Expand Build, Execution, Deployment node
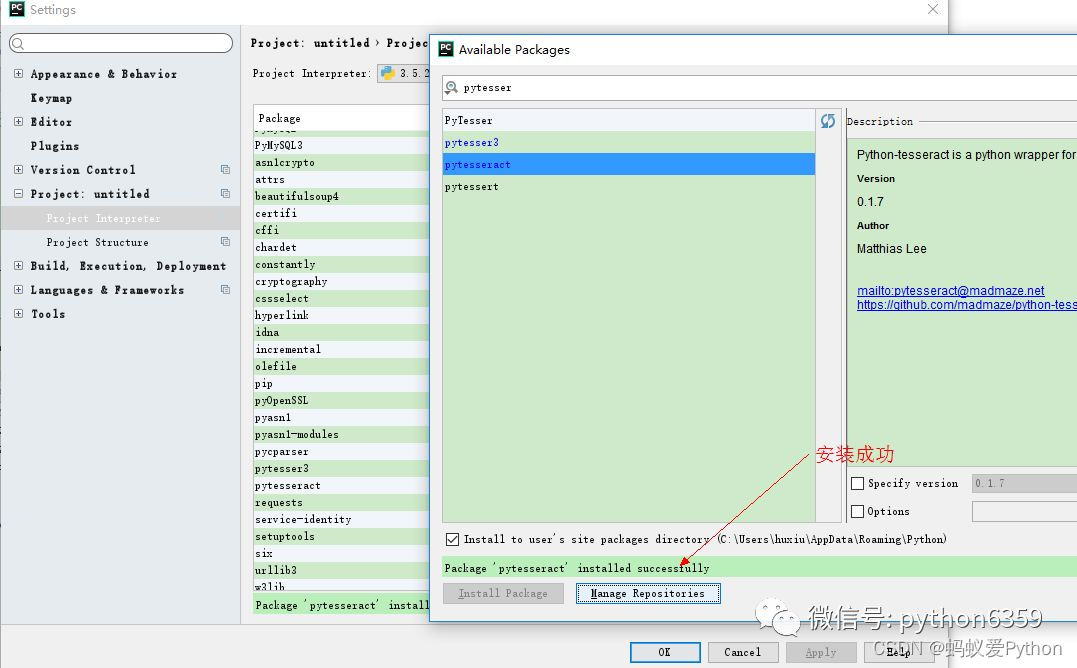The height and width of the screenshot is (668, 1077). [x=19, y=266]
